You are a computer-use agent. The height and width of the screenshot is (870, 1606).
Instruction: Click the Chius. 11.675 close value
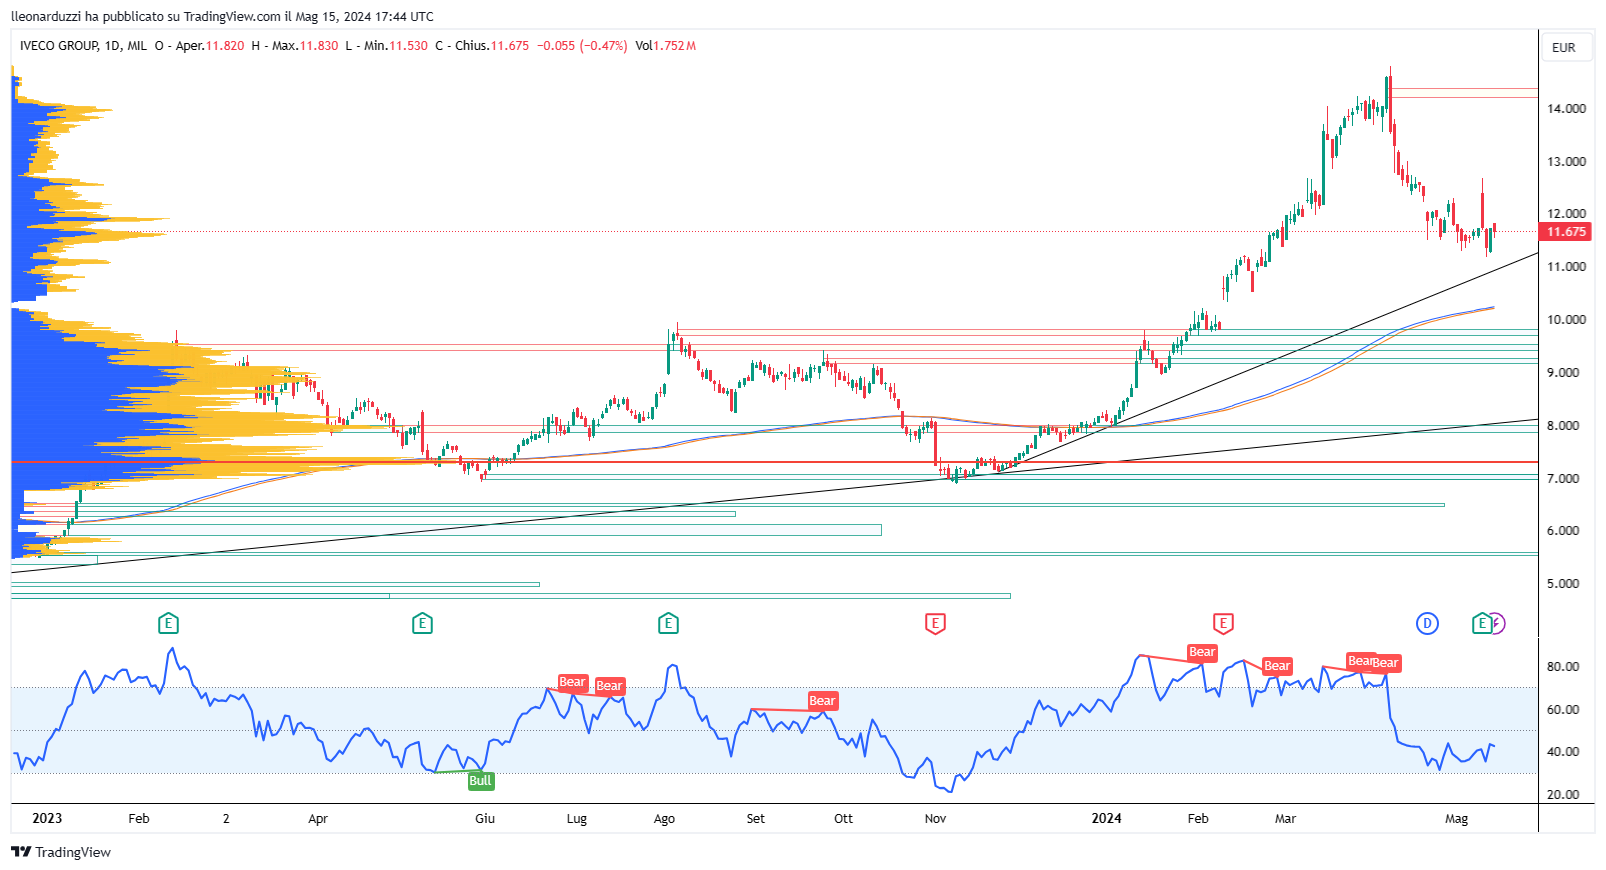[492, 46]
